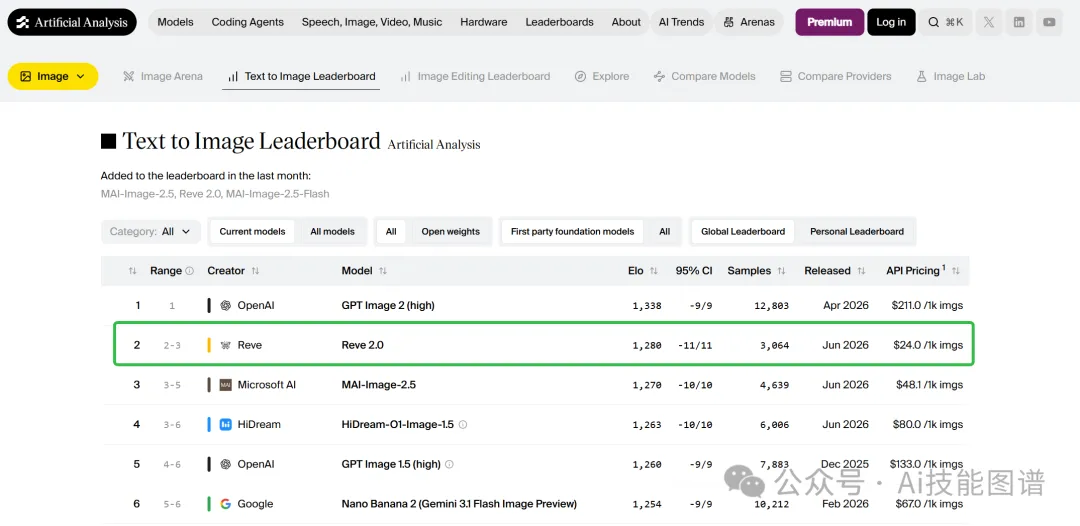Sort by Samples column arrows
The width and height of the screenshot is (1080, 526).
[x=781, y=271]
